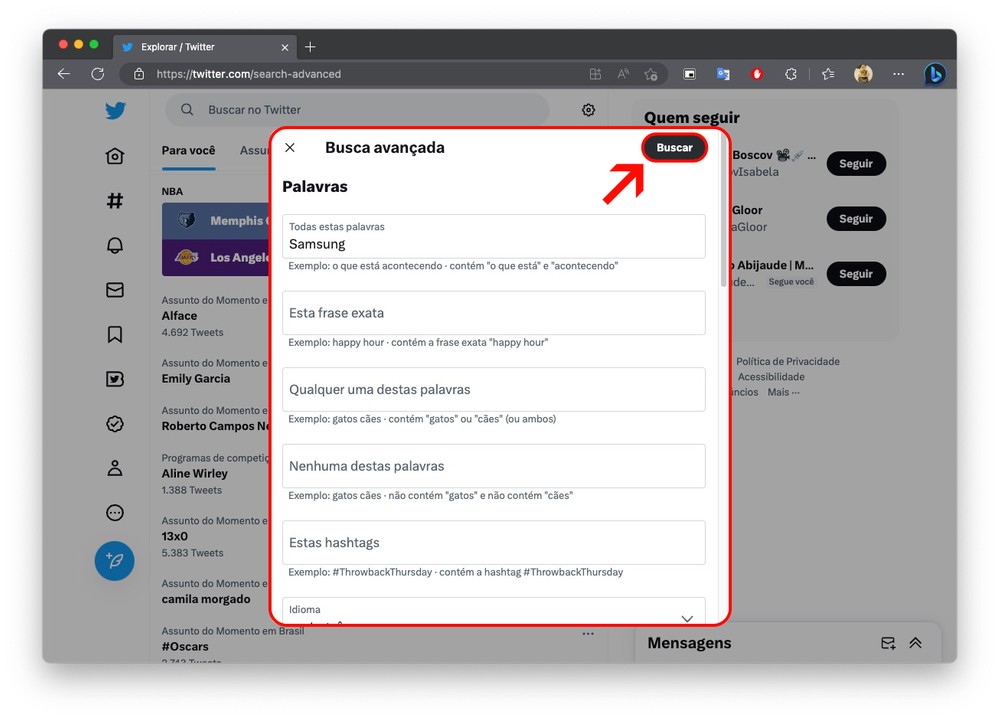Open the browser user profile avatar
Screen dimensions: 1000x720
864,74
